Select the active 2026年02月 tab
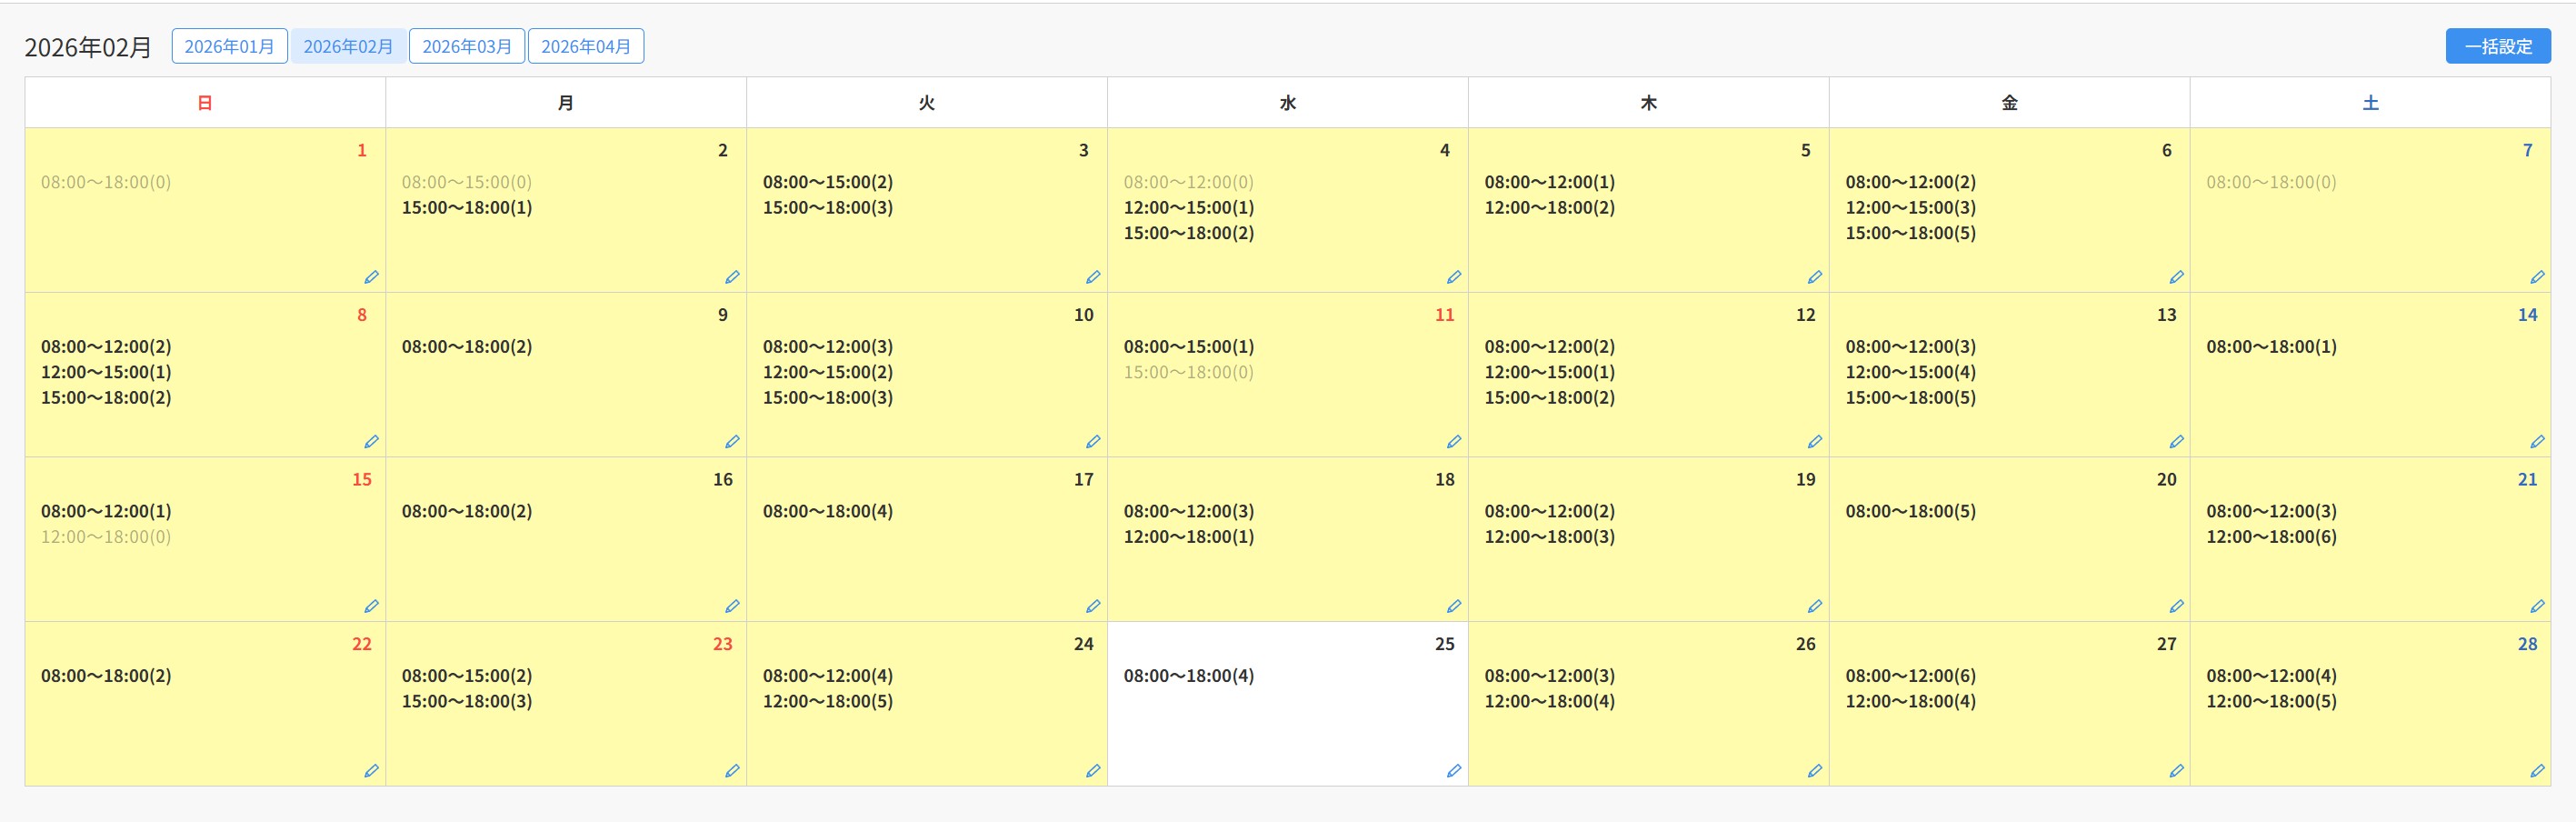This screenshot has width=2576, height=822. [348, 46]
